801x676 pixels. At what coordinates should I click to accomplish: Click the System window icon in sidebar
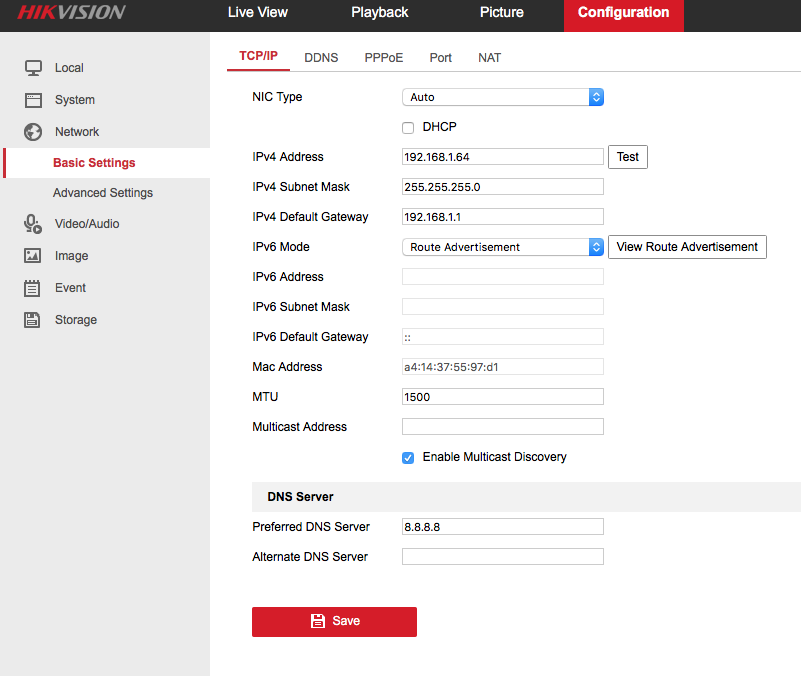click(33, 100)
